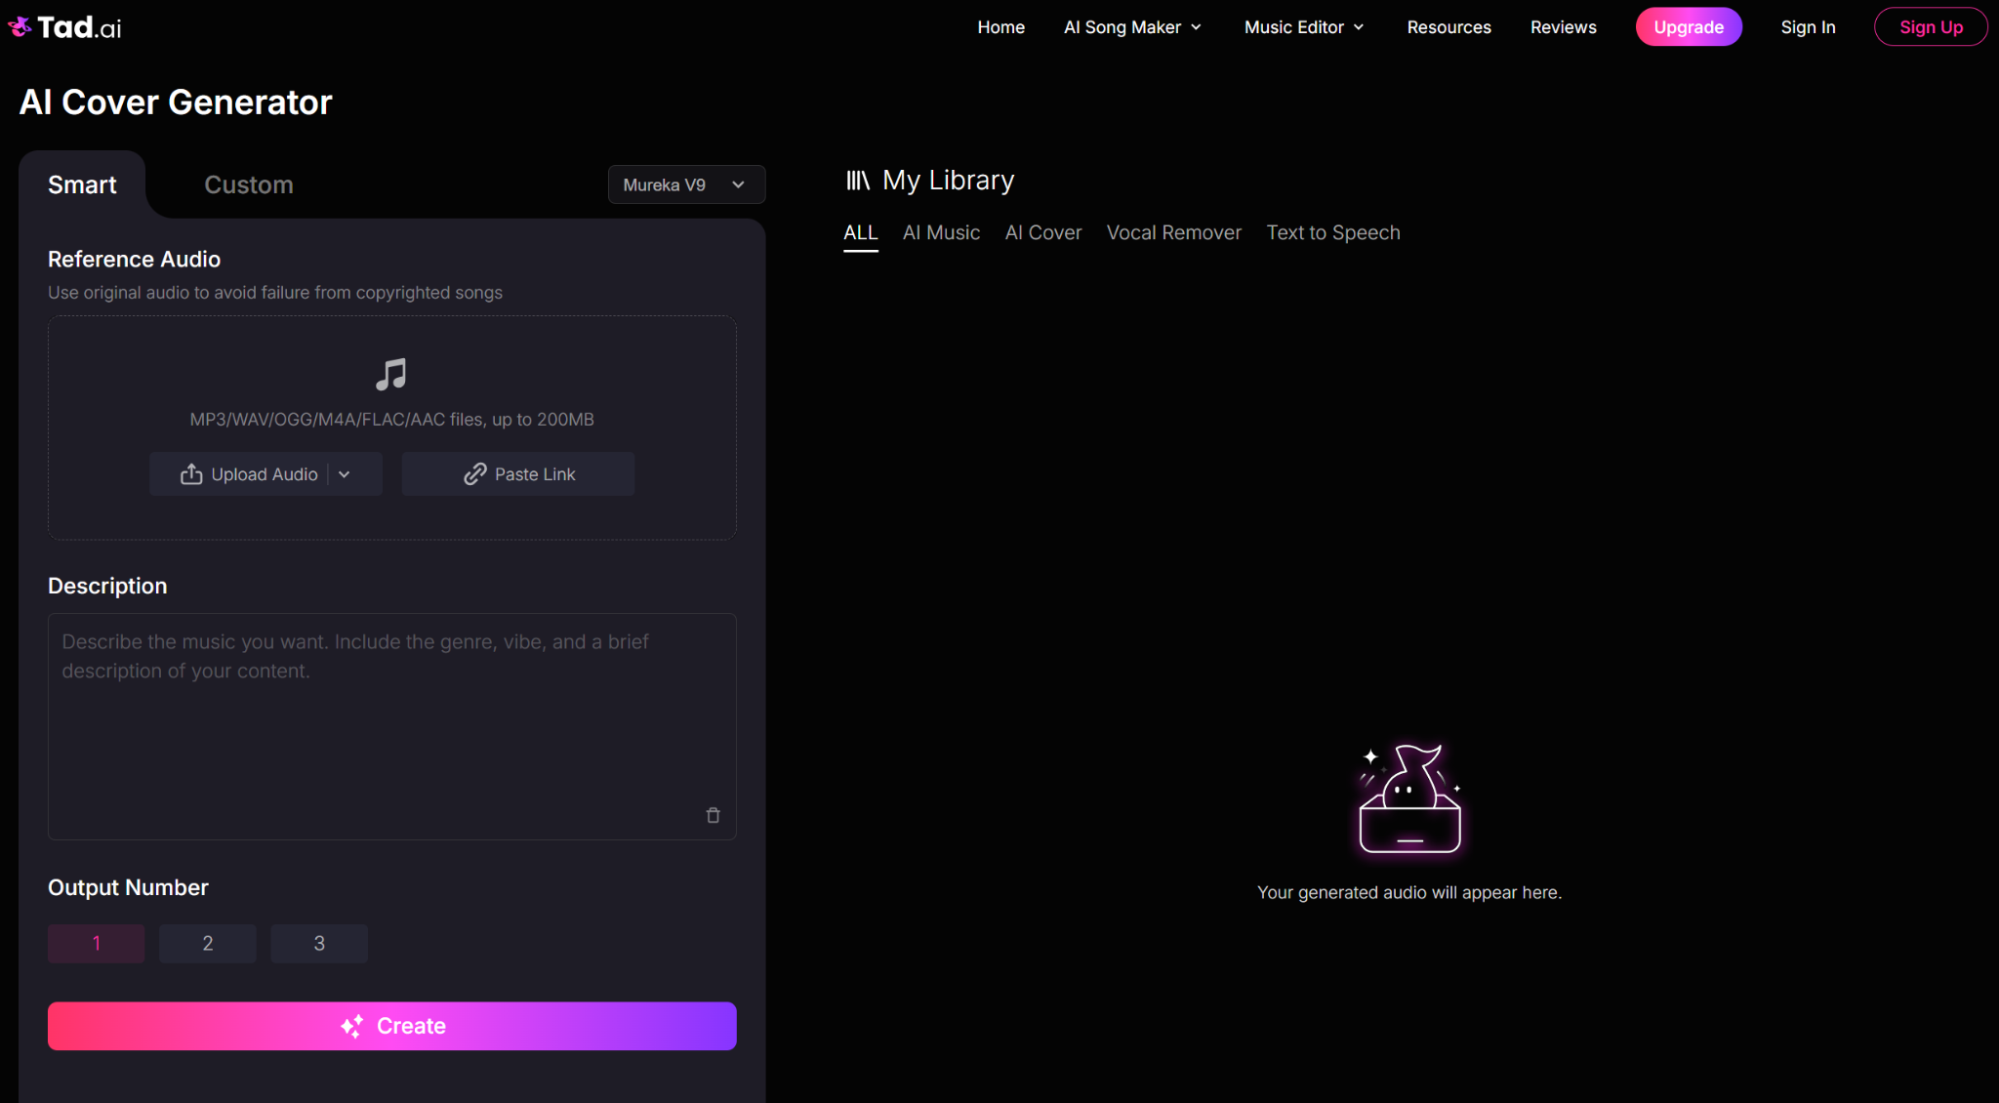Expand the Upload Audio dropdown arrow
The image size is (1999, 1103).
[345, 474]
